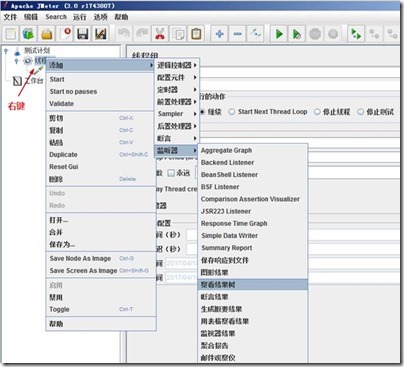Click the Undo arrow toolbar icon
Image resolution: width=404 pixels, height=367 pixels.
pos(124,34)
